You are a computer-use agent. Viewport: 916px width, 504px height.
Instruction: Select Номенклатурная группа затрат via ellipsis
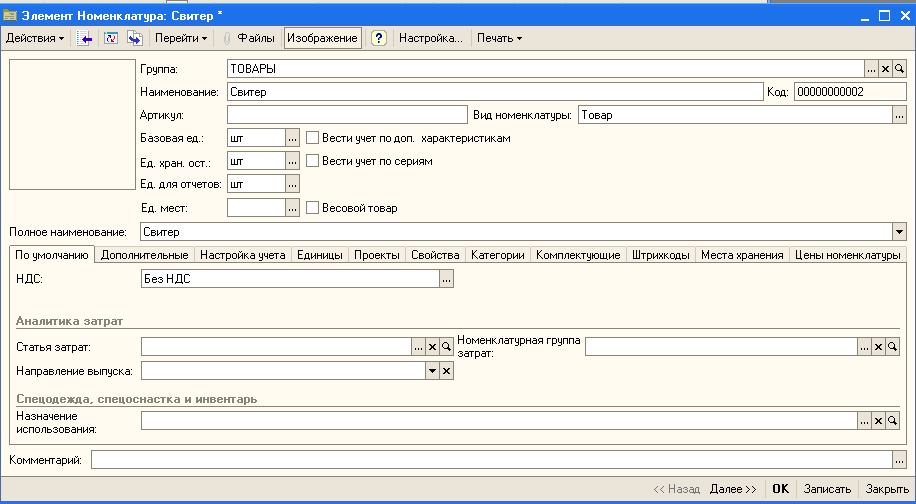864,347
